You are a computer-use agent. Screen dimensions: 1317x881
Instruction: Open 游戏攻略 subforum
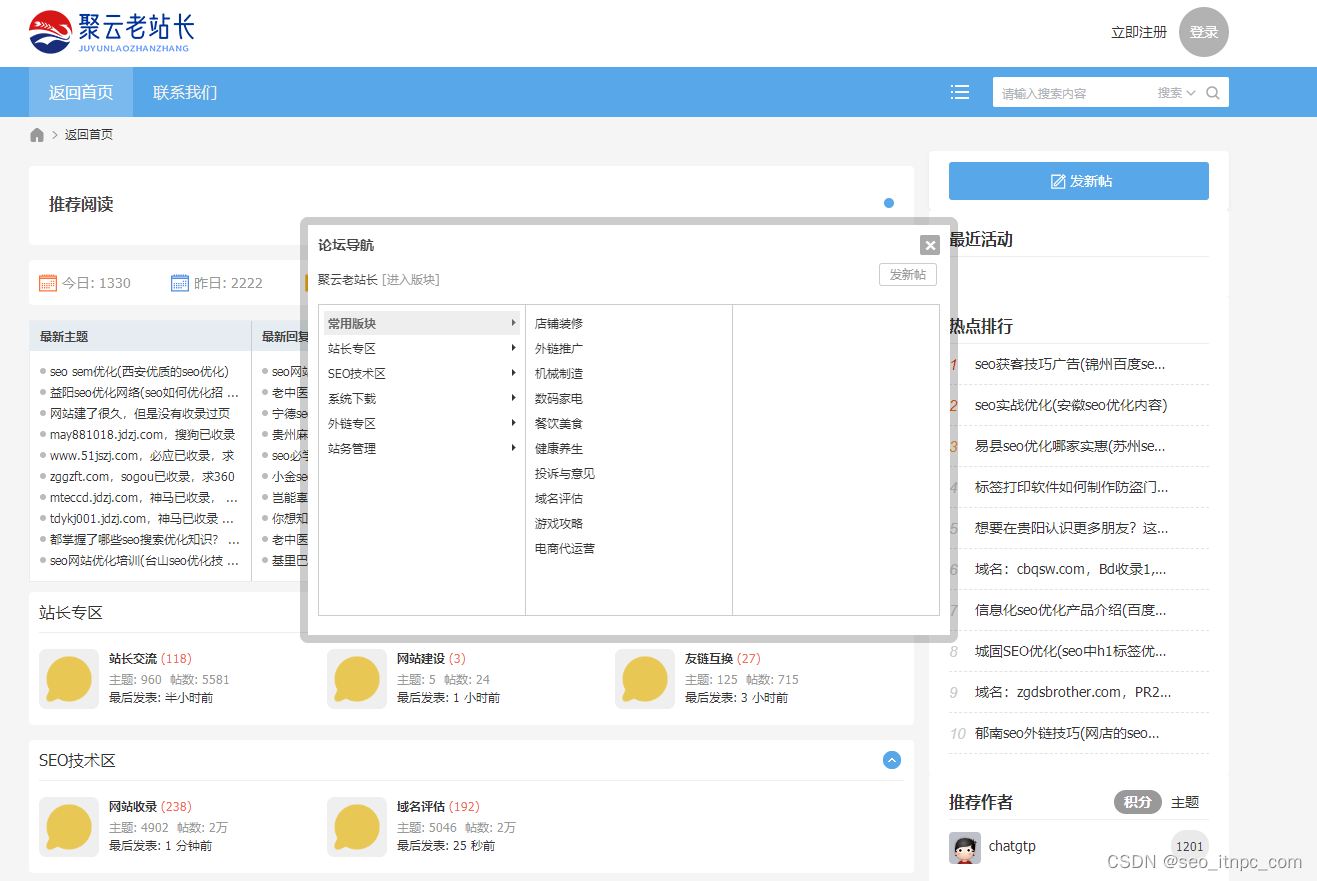[x=559, y=523]
